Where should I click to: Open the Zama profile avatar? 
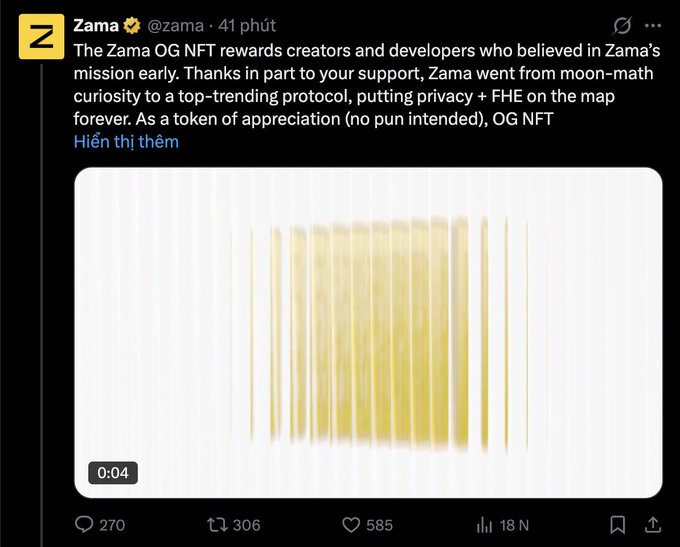41,38
